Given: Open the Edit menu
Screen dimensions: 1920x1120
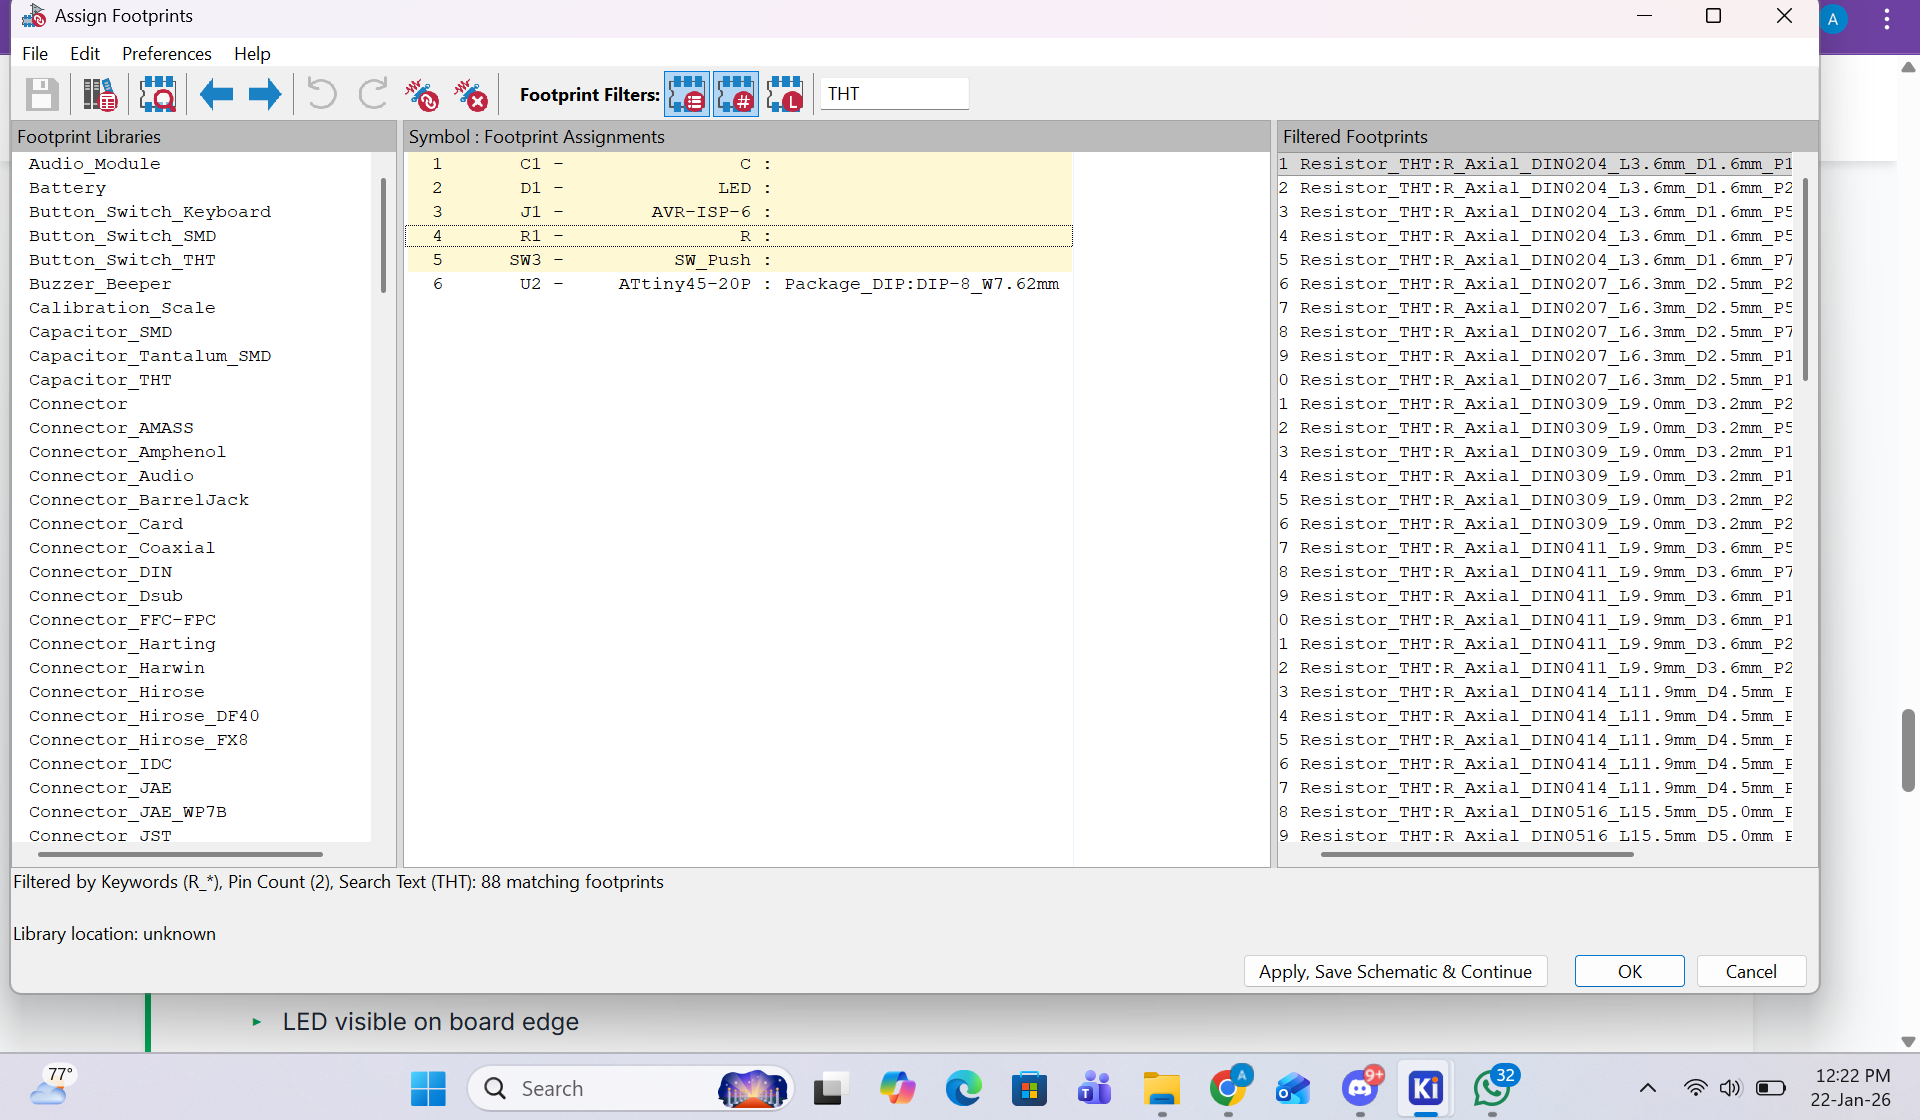Looking at the screenshot, I should click(x=85, y=54).
